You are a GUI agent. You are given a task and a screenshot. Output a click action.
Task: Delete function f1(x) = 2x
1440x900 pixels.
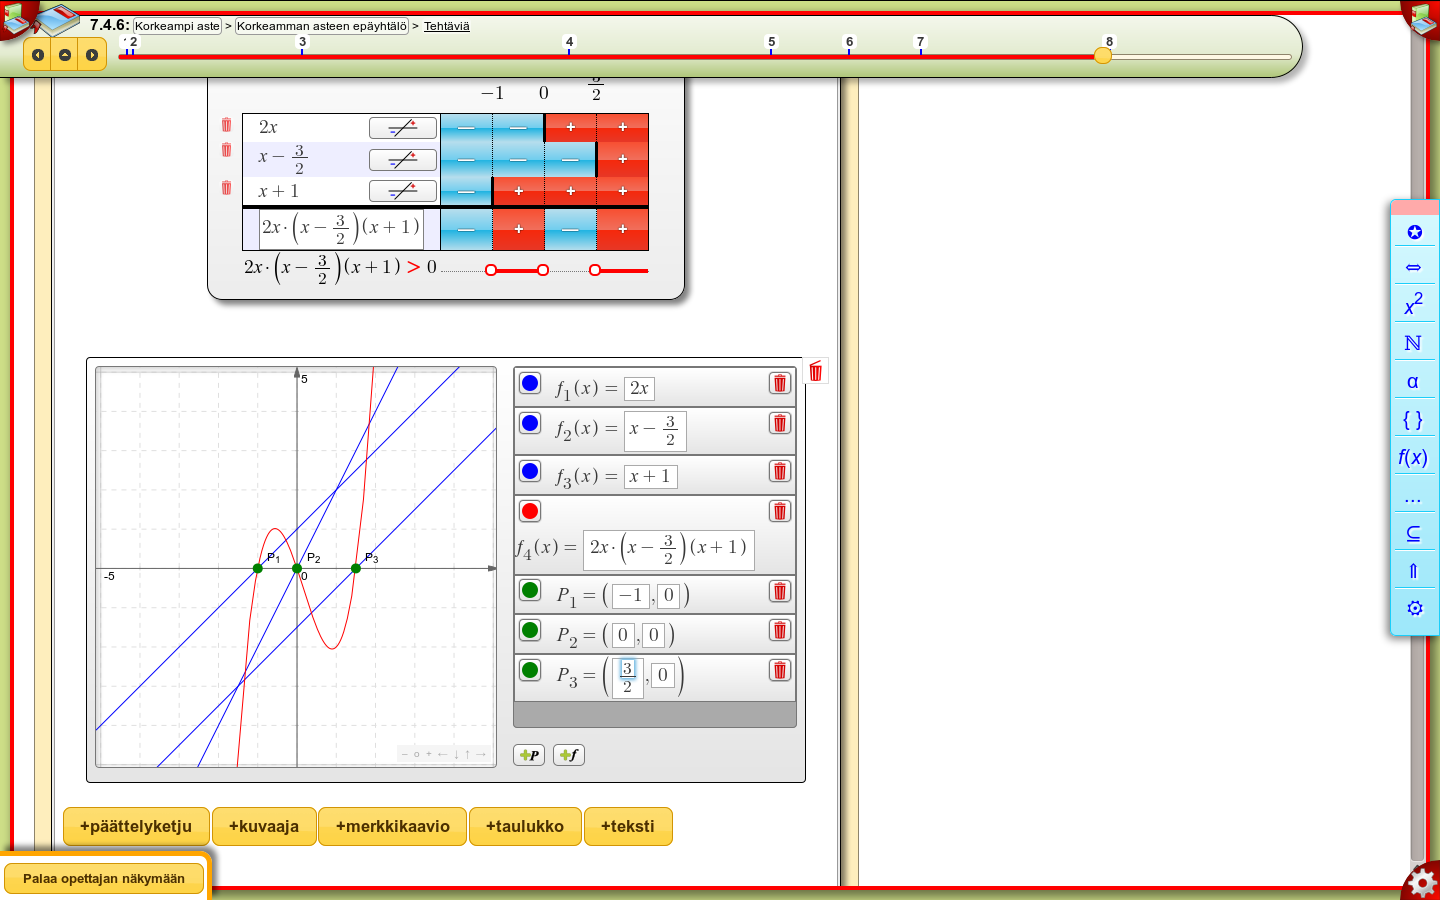point(780,383)
